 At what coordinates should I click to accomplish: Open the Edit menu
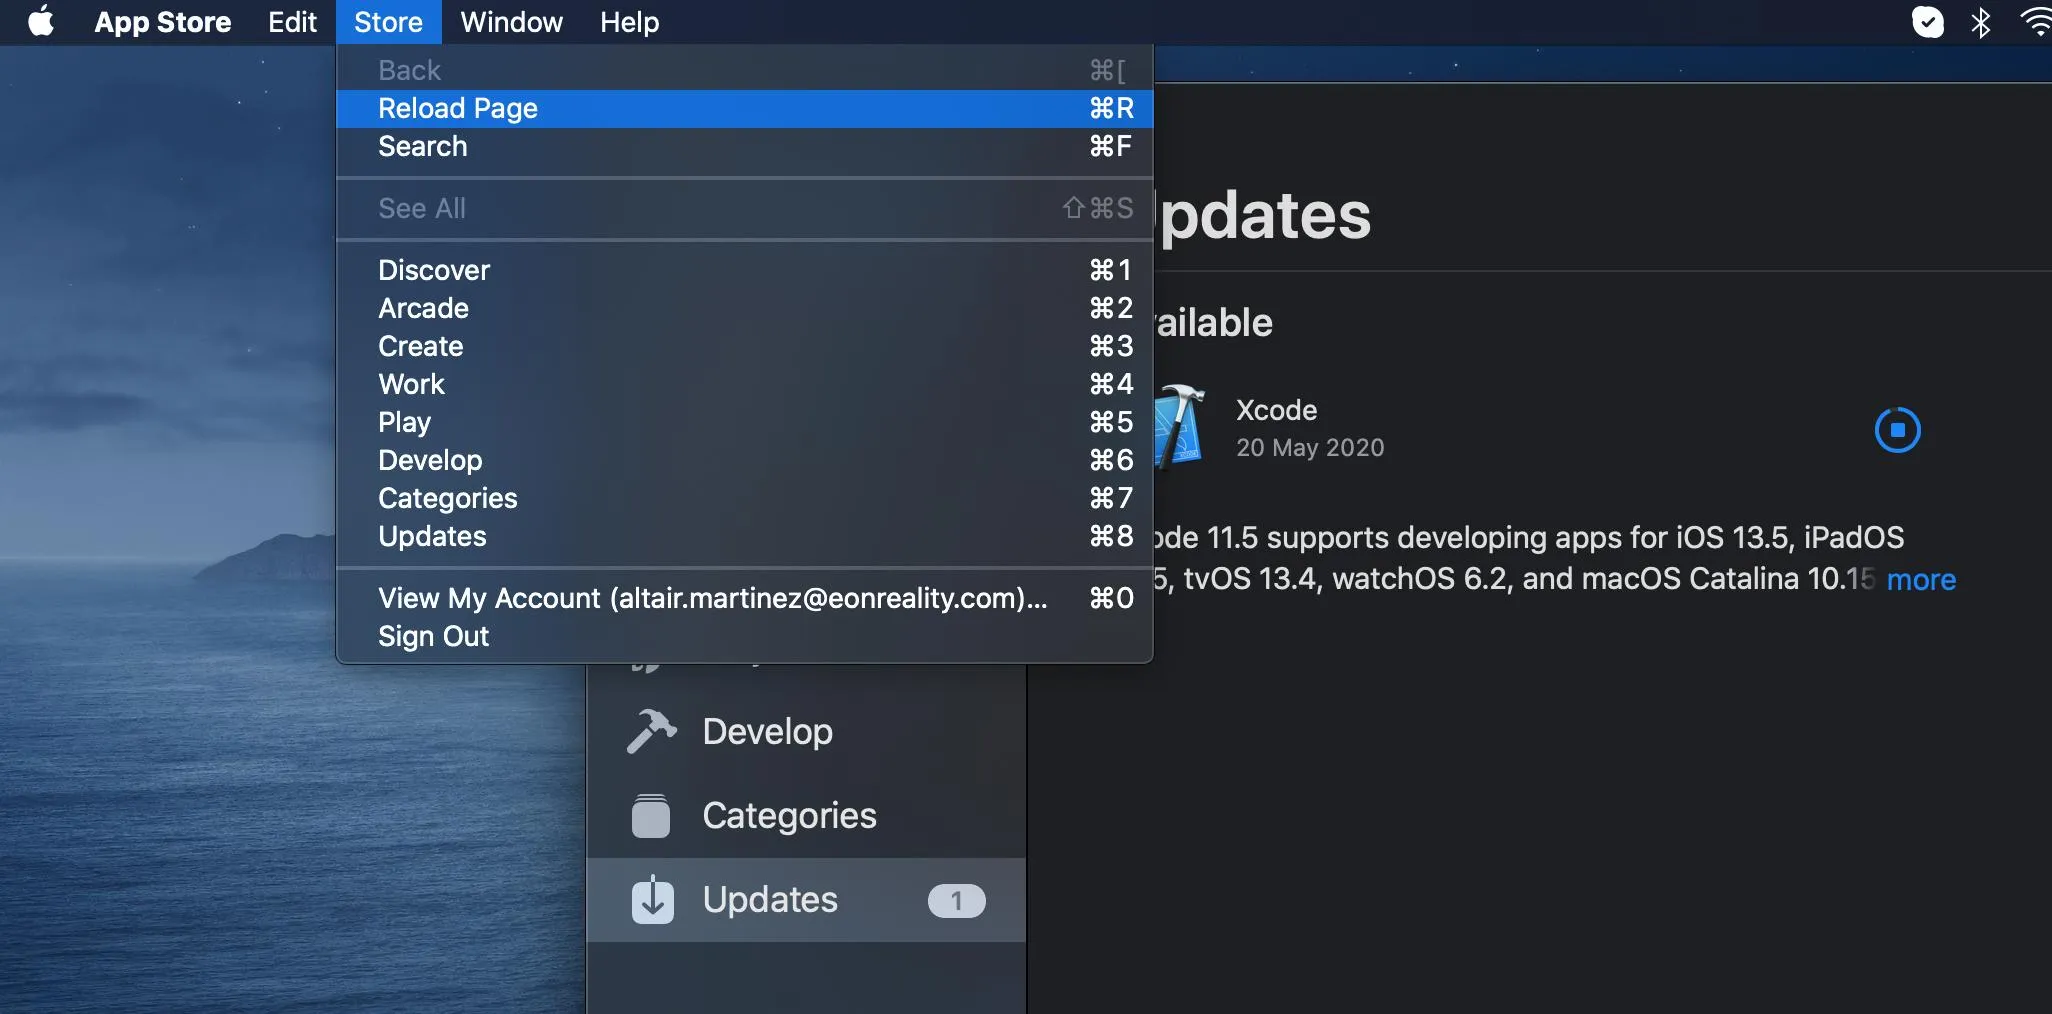[x=292, y=22]
